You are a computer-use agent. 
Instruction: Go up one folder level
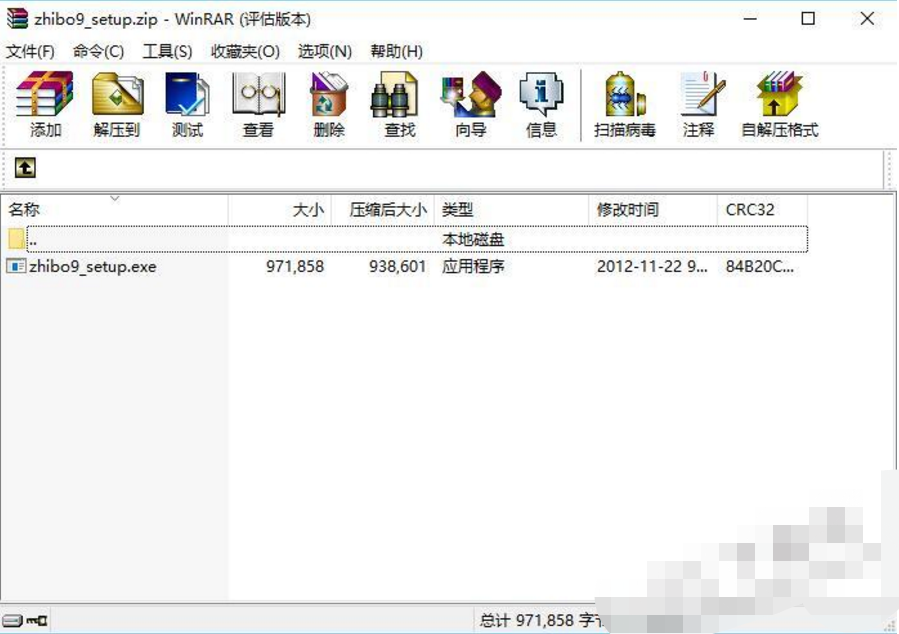click(x=25, y=168)
